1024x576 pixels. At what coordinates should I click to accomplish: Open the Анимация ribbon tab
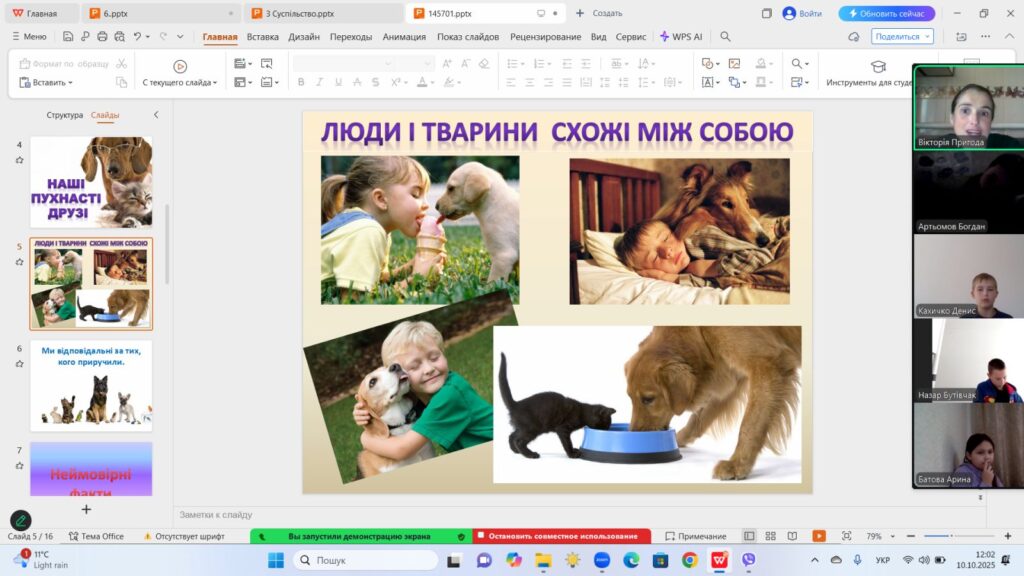403,36
